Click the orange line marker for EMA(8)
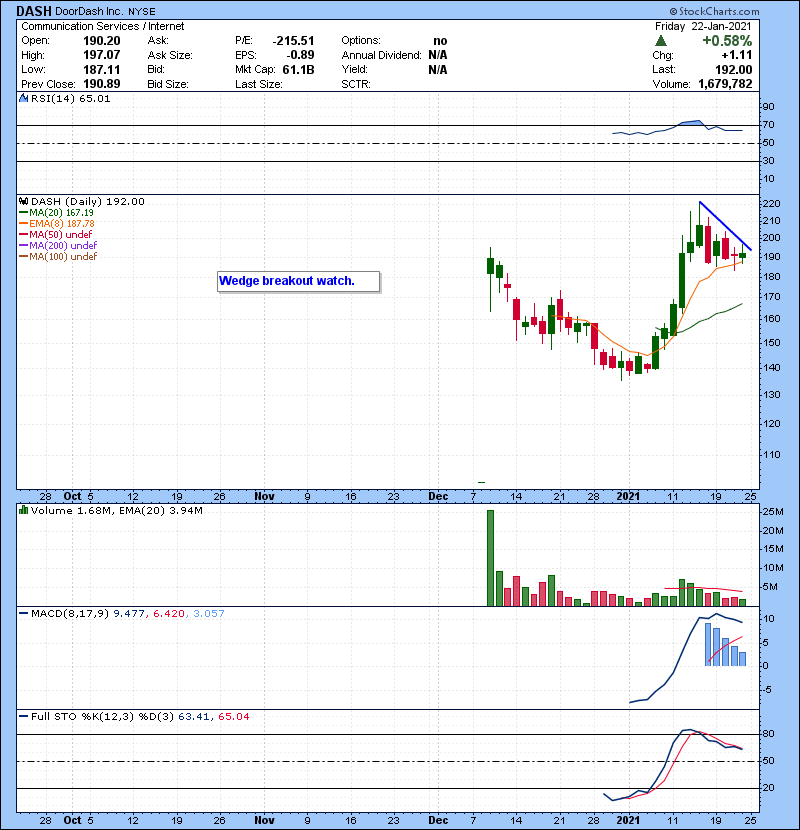Screen dimensions: 800x830 tap(23, 224)
